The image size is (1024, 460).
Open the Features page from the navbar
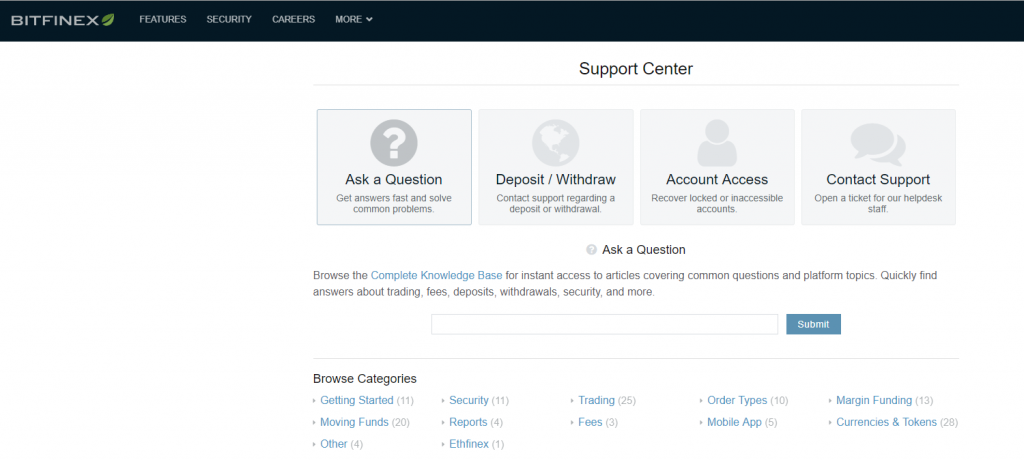click(x=163, y=20)
